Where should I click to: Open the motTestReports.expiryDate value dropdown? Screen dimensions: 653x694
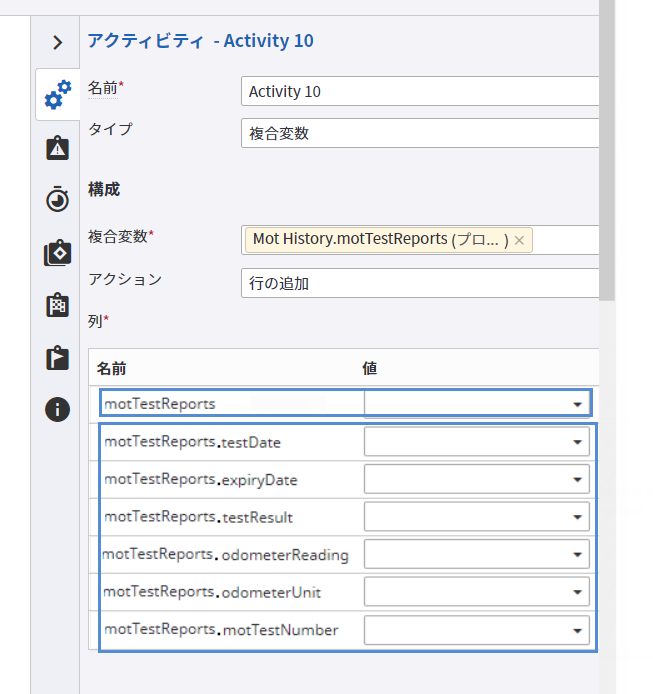(577, 480)
